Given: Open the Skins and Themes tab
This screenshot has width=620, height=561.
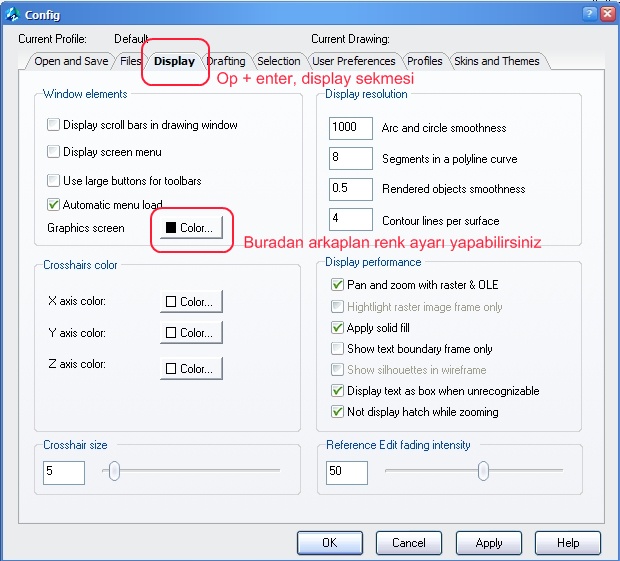Looking at the screenshot, I should point(497,61).
